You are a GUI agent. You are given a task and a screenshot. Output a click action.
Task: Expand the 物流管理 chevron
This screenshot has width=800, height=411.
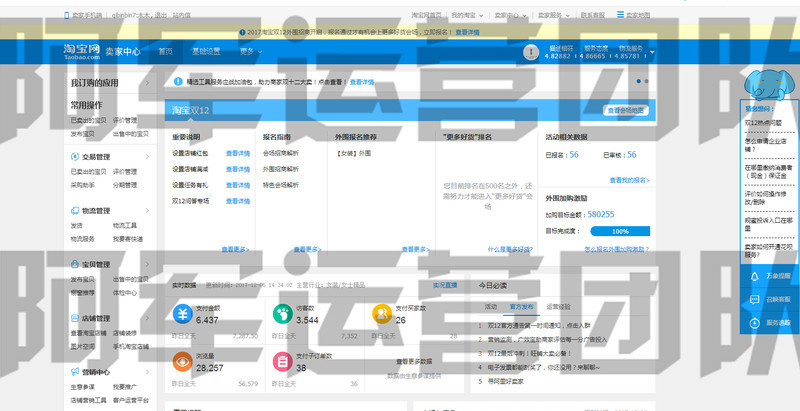click(147, 211)
